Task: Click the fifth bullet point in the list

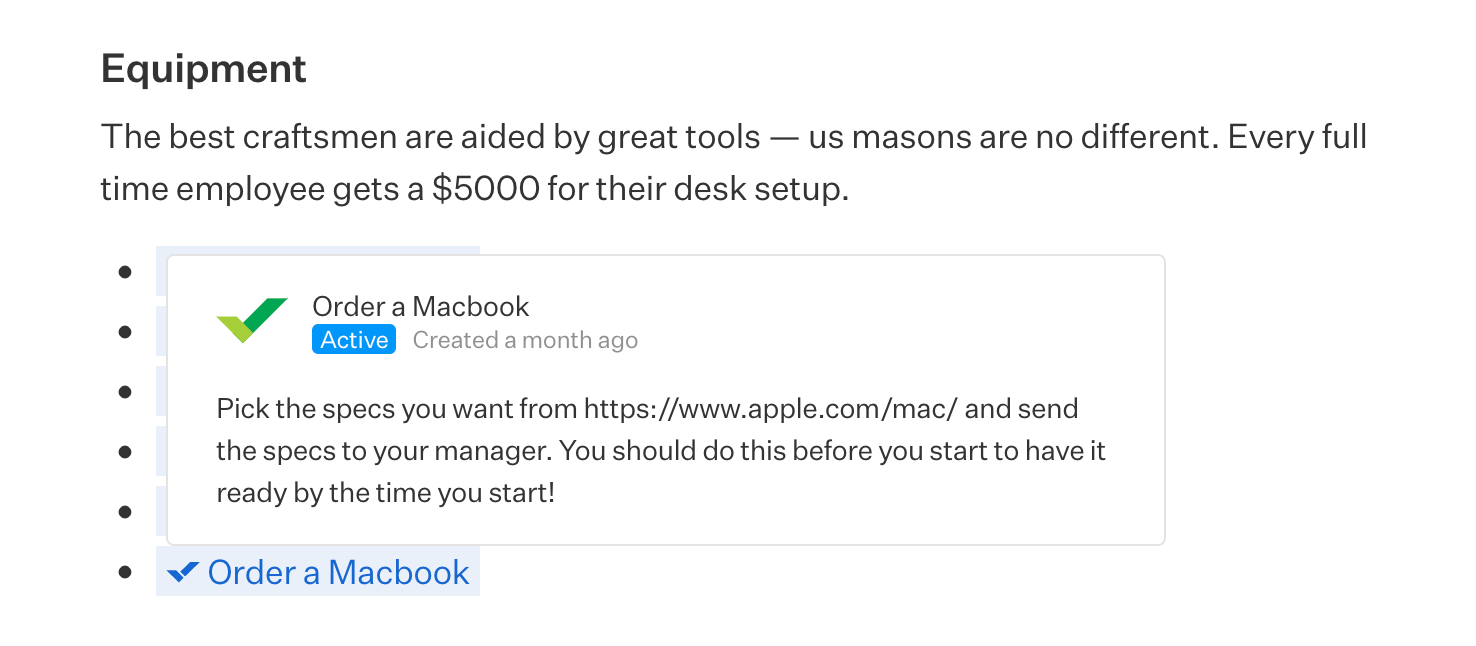Action: point(125,512)
